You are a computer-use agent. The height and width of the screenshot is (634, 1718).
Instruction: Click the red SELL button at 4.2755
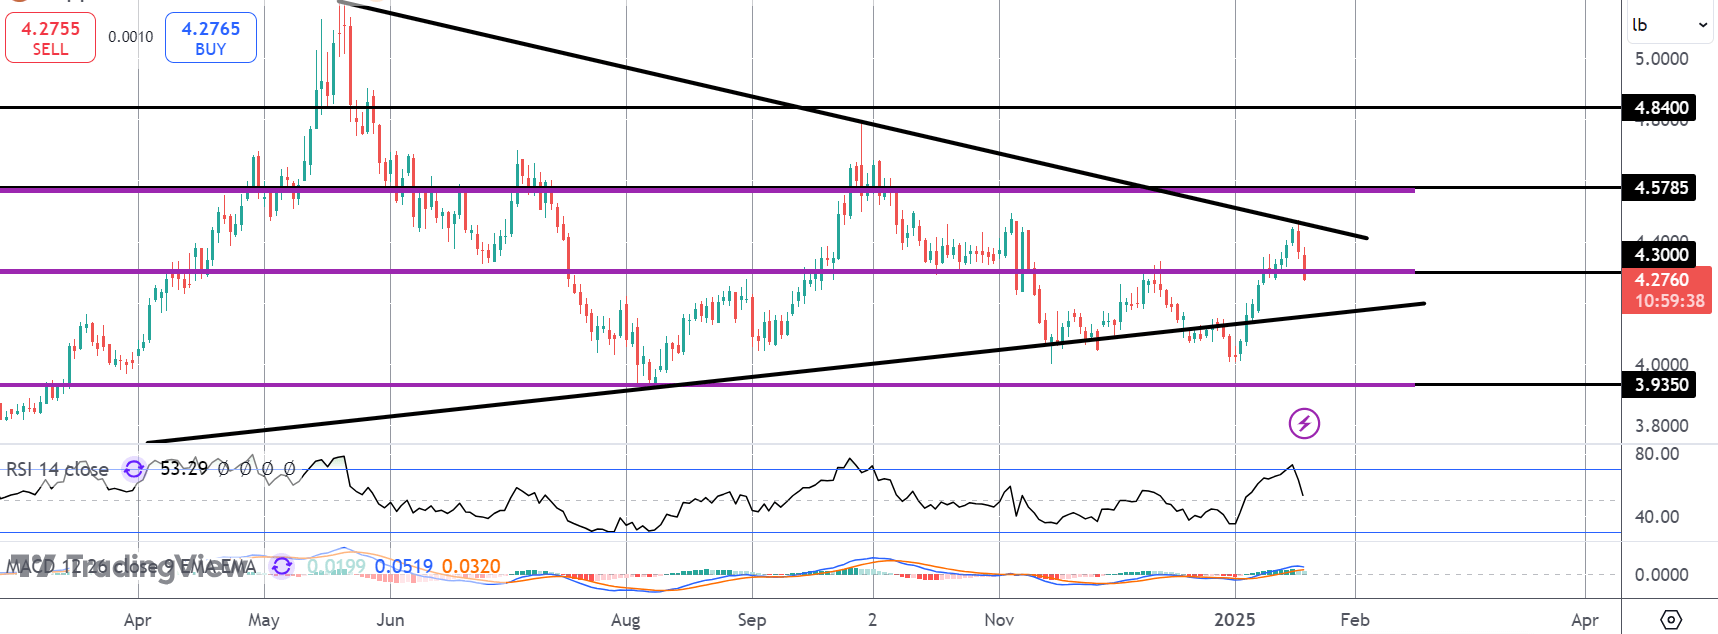click(x=50, y=38)
